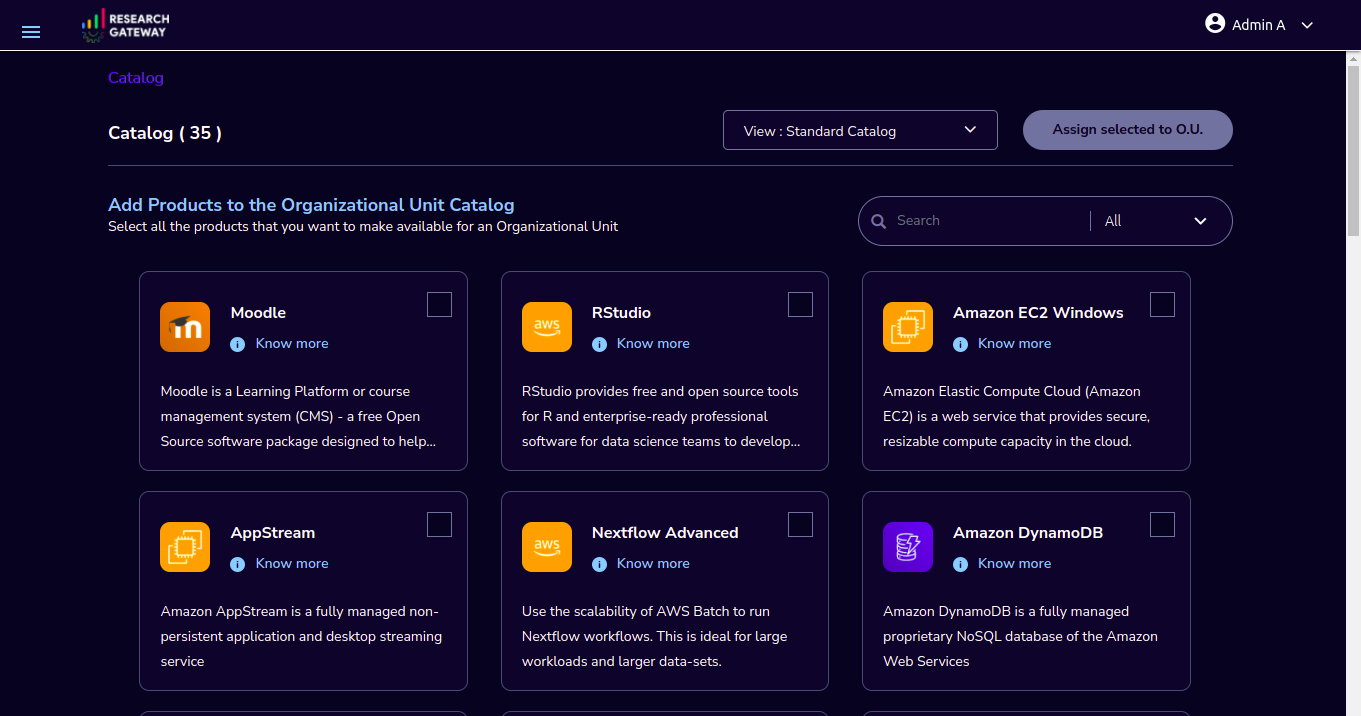This screenshot has width=1361, height=716.
Task: Open Know more for RStudio
Action: click(653, 343)
